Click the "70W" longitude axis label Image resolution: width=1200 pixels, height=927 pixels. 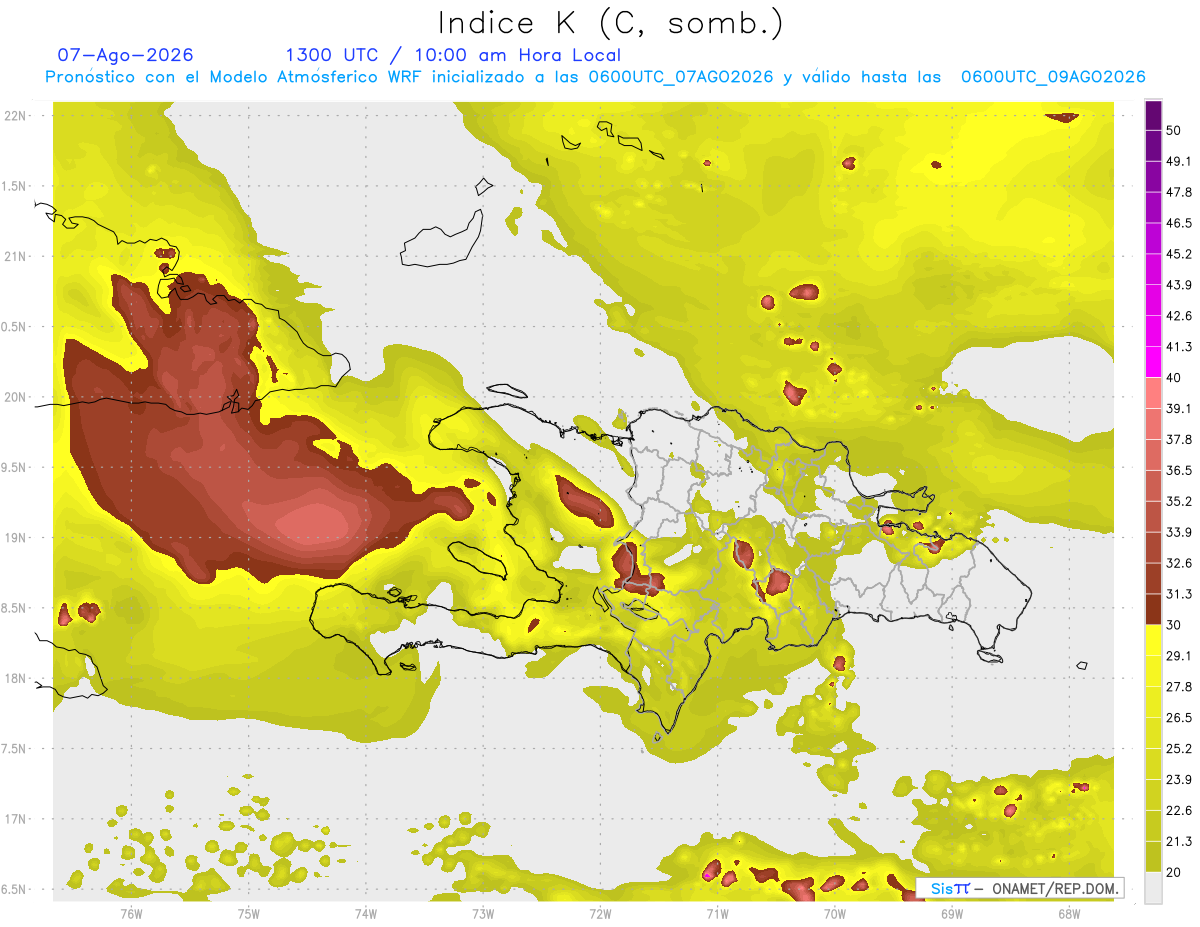click(835, 913)
